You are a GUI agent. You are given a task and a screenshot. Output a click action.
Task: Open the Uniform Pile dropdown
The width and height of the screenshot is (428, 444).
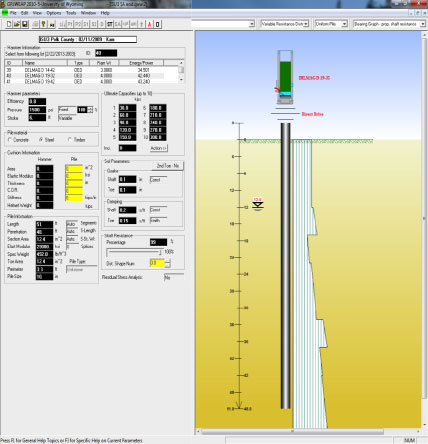coord(331,24)
